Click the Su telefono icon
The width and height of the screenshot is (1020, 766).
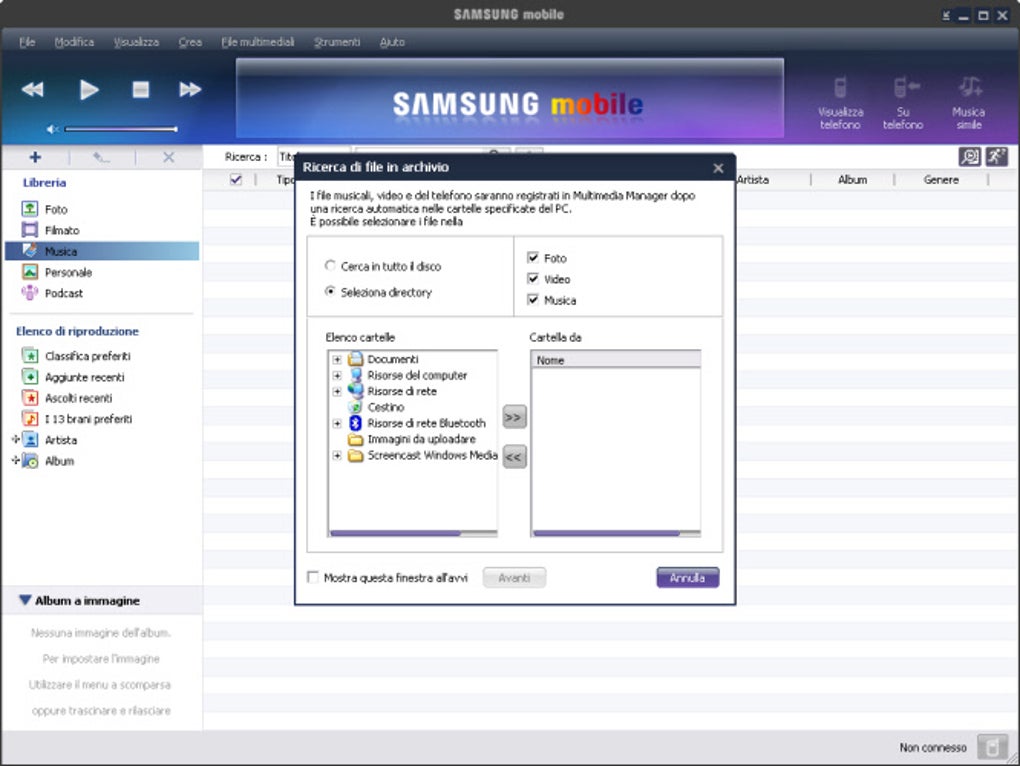tap(903, 103)
